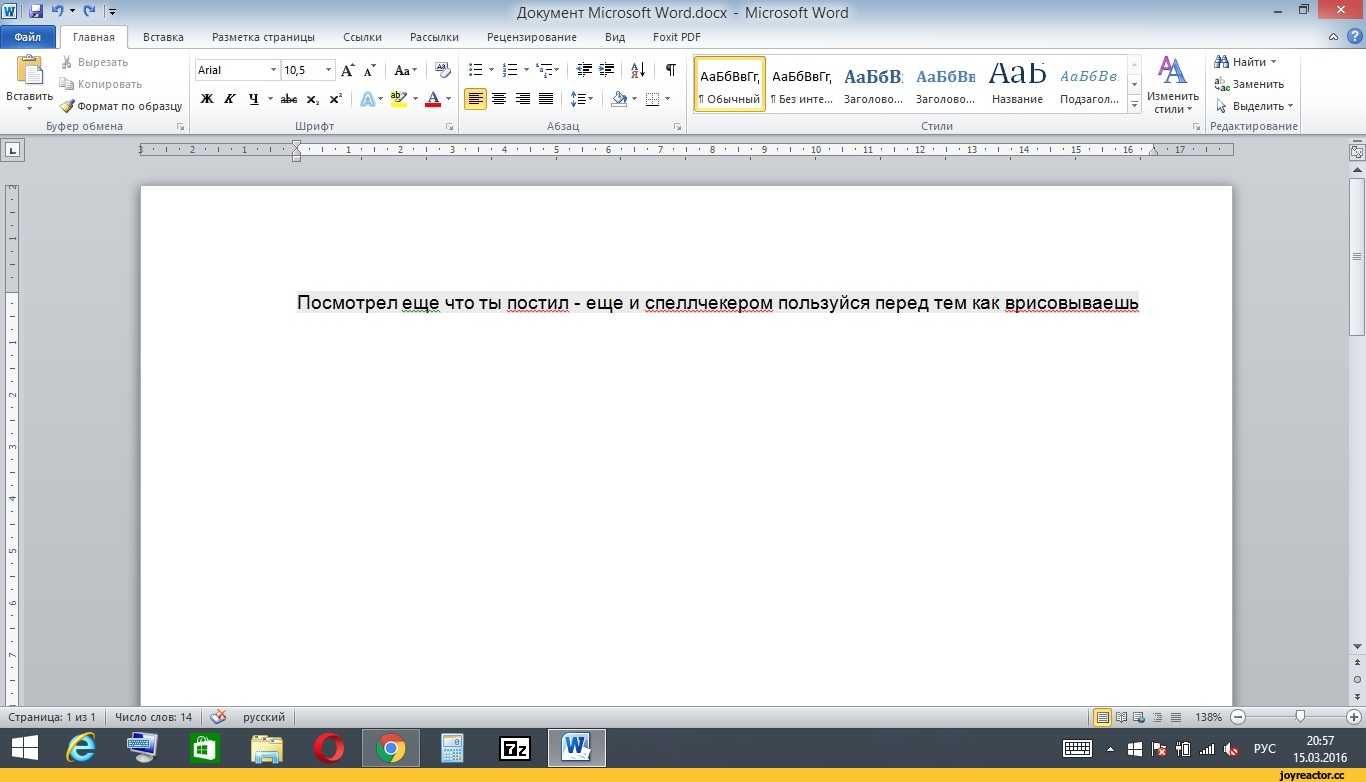Toggle superscript formatting

[x=335, y=99]
